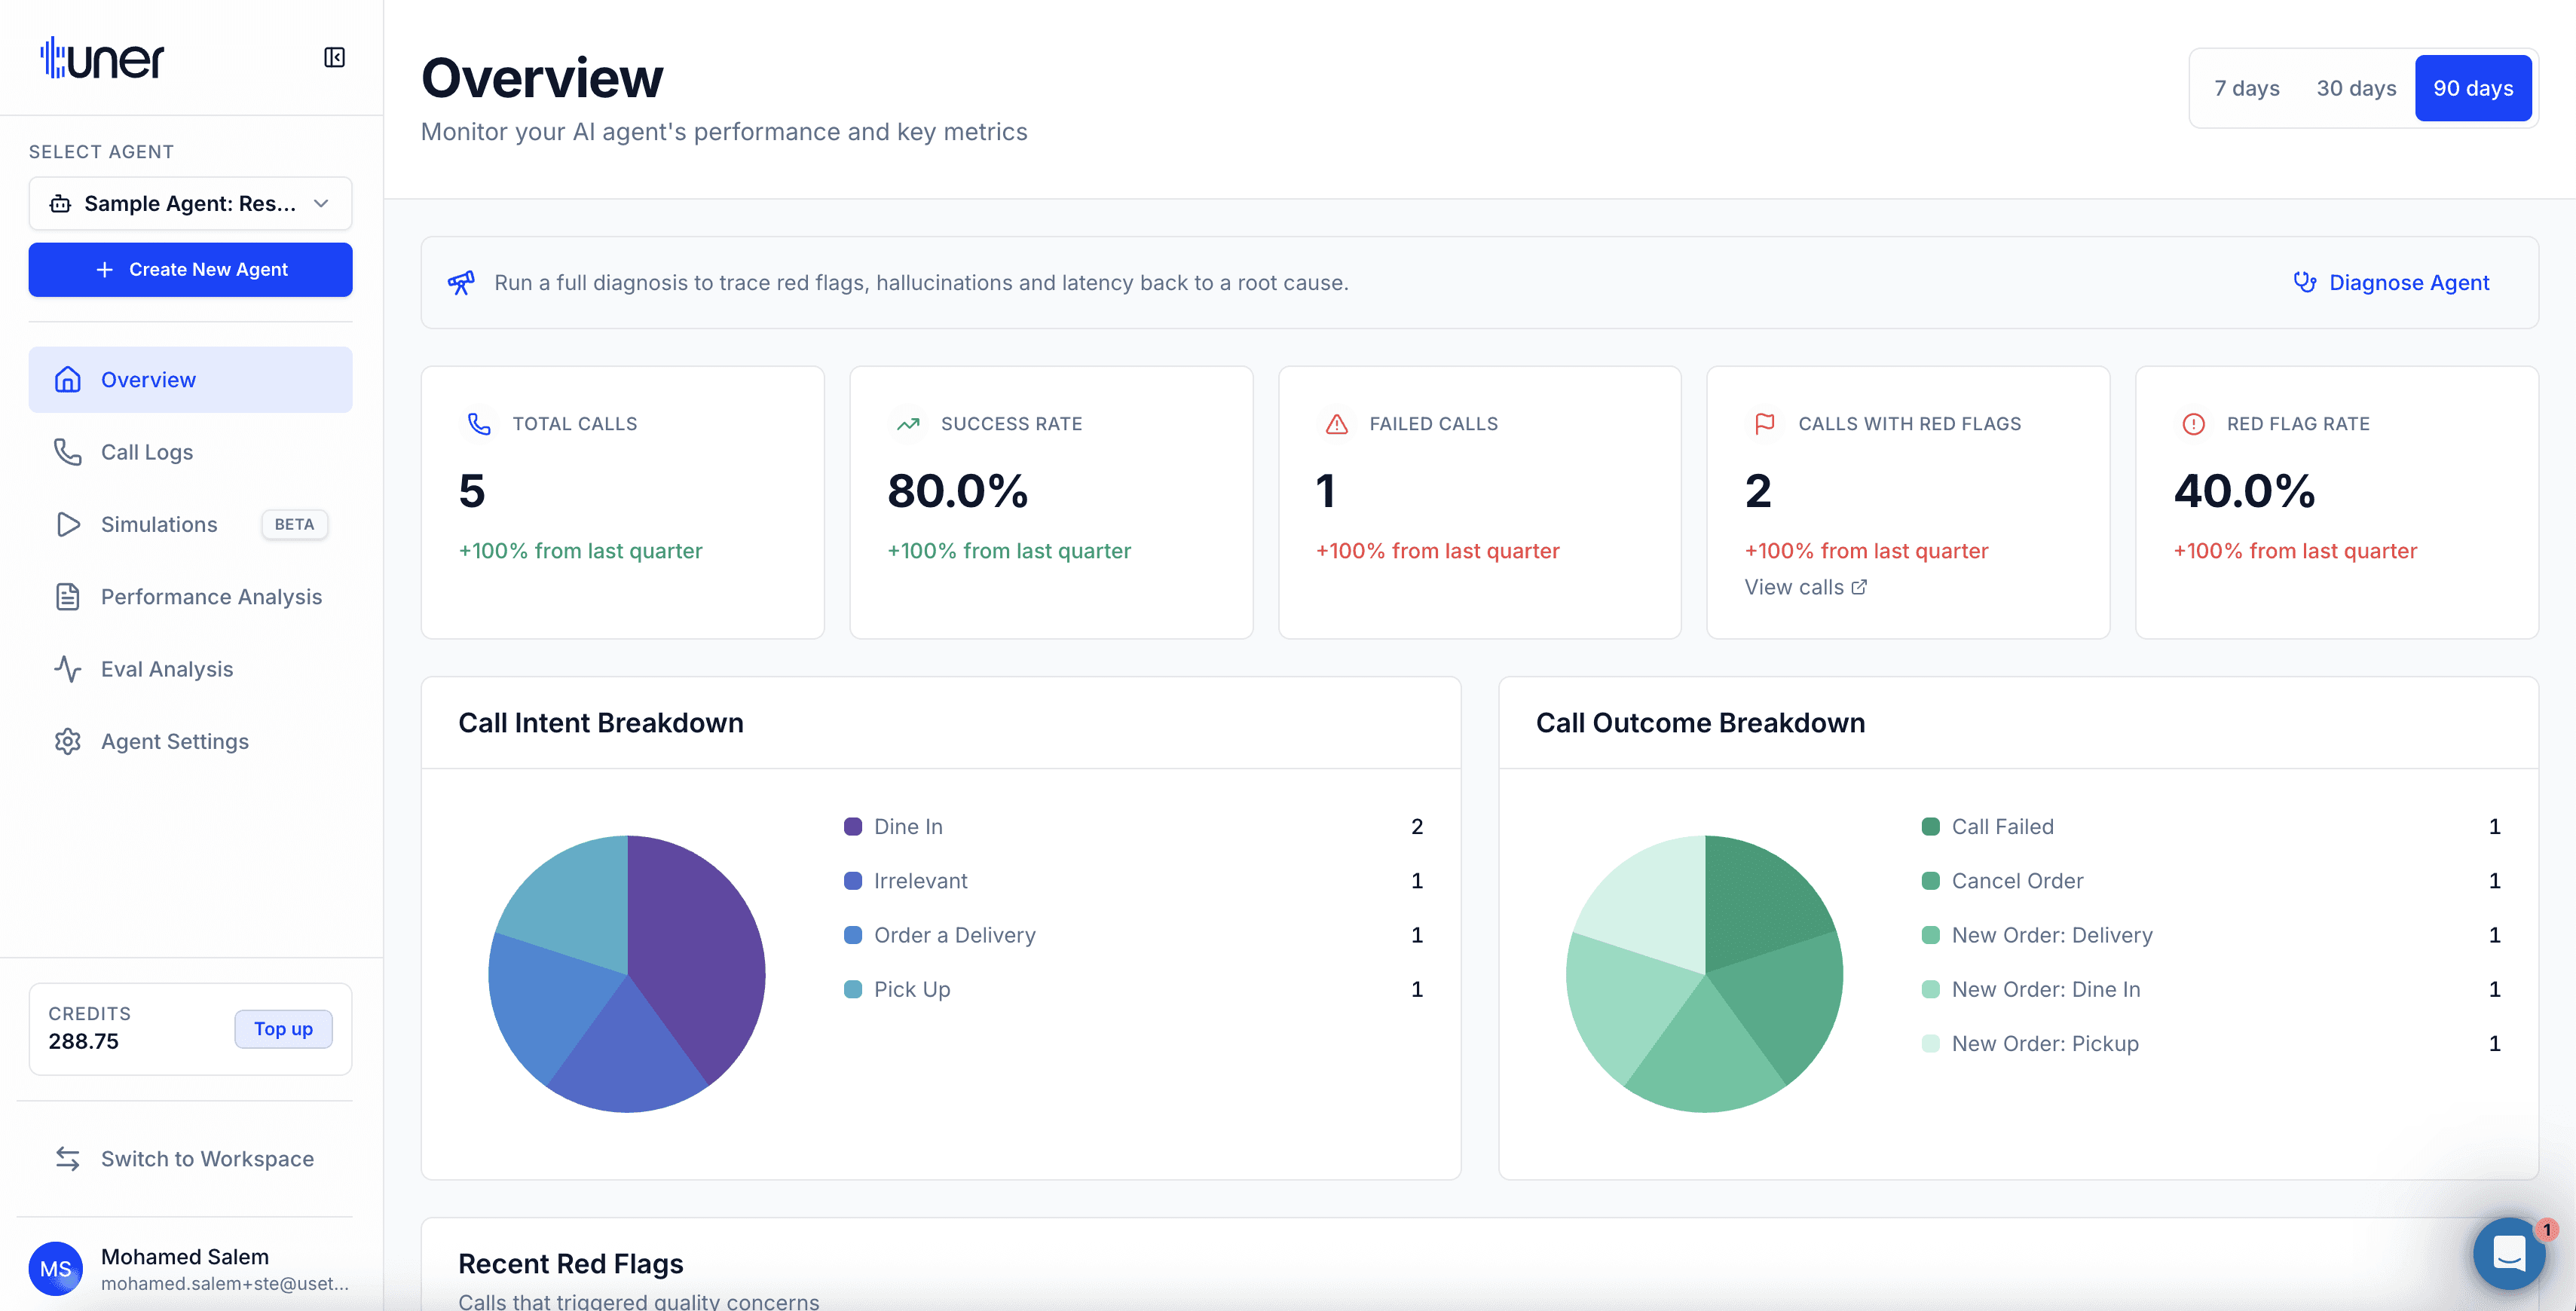Go to Call Logs
Screen dimensions: 2576x1311
pos(190,452)
